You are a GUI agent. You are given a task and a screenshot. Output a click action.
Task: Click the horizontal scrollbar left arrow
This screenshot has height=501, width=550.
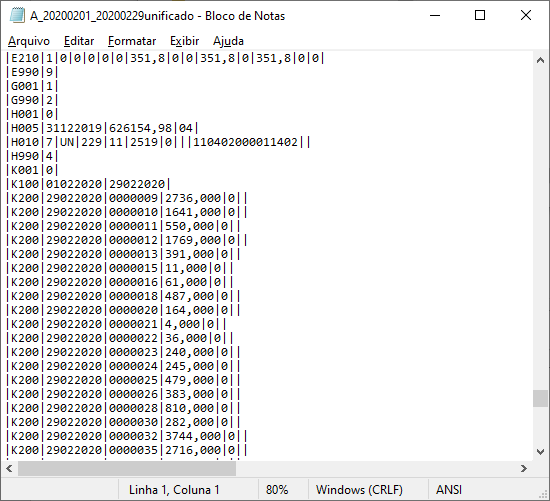click(x=9, y=468)
